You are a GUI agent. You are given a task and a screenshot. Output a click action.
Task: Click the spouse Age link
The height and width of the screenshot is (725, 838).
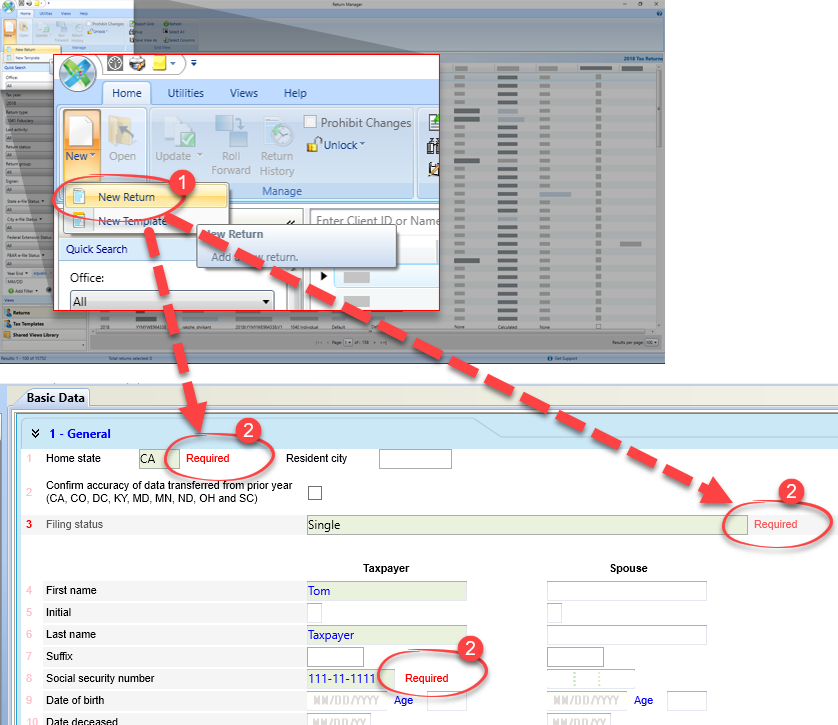click(x=643, y=700)
